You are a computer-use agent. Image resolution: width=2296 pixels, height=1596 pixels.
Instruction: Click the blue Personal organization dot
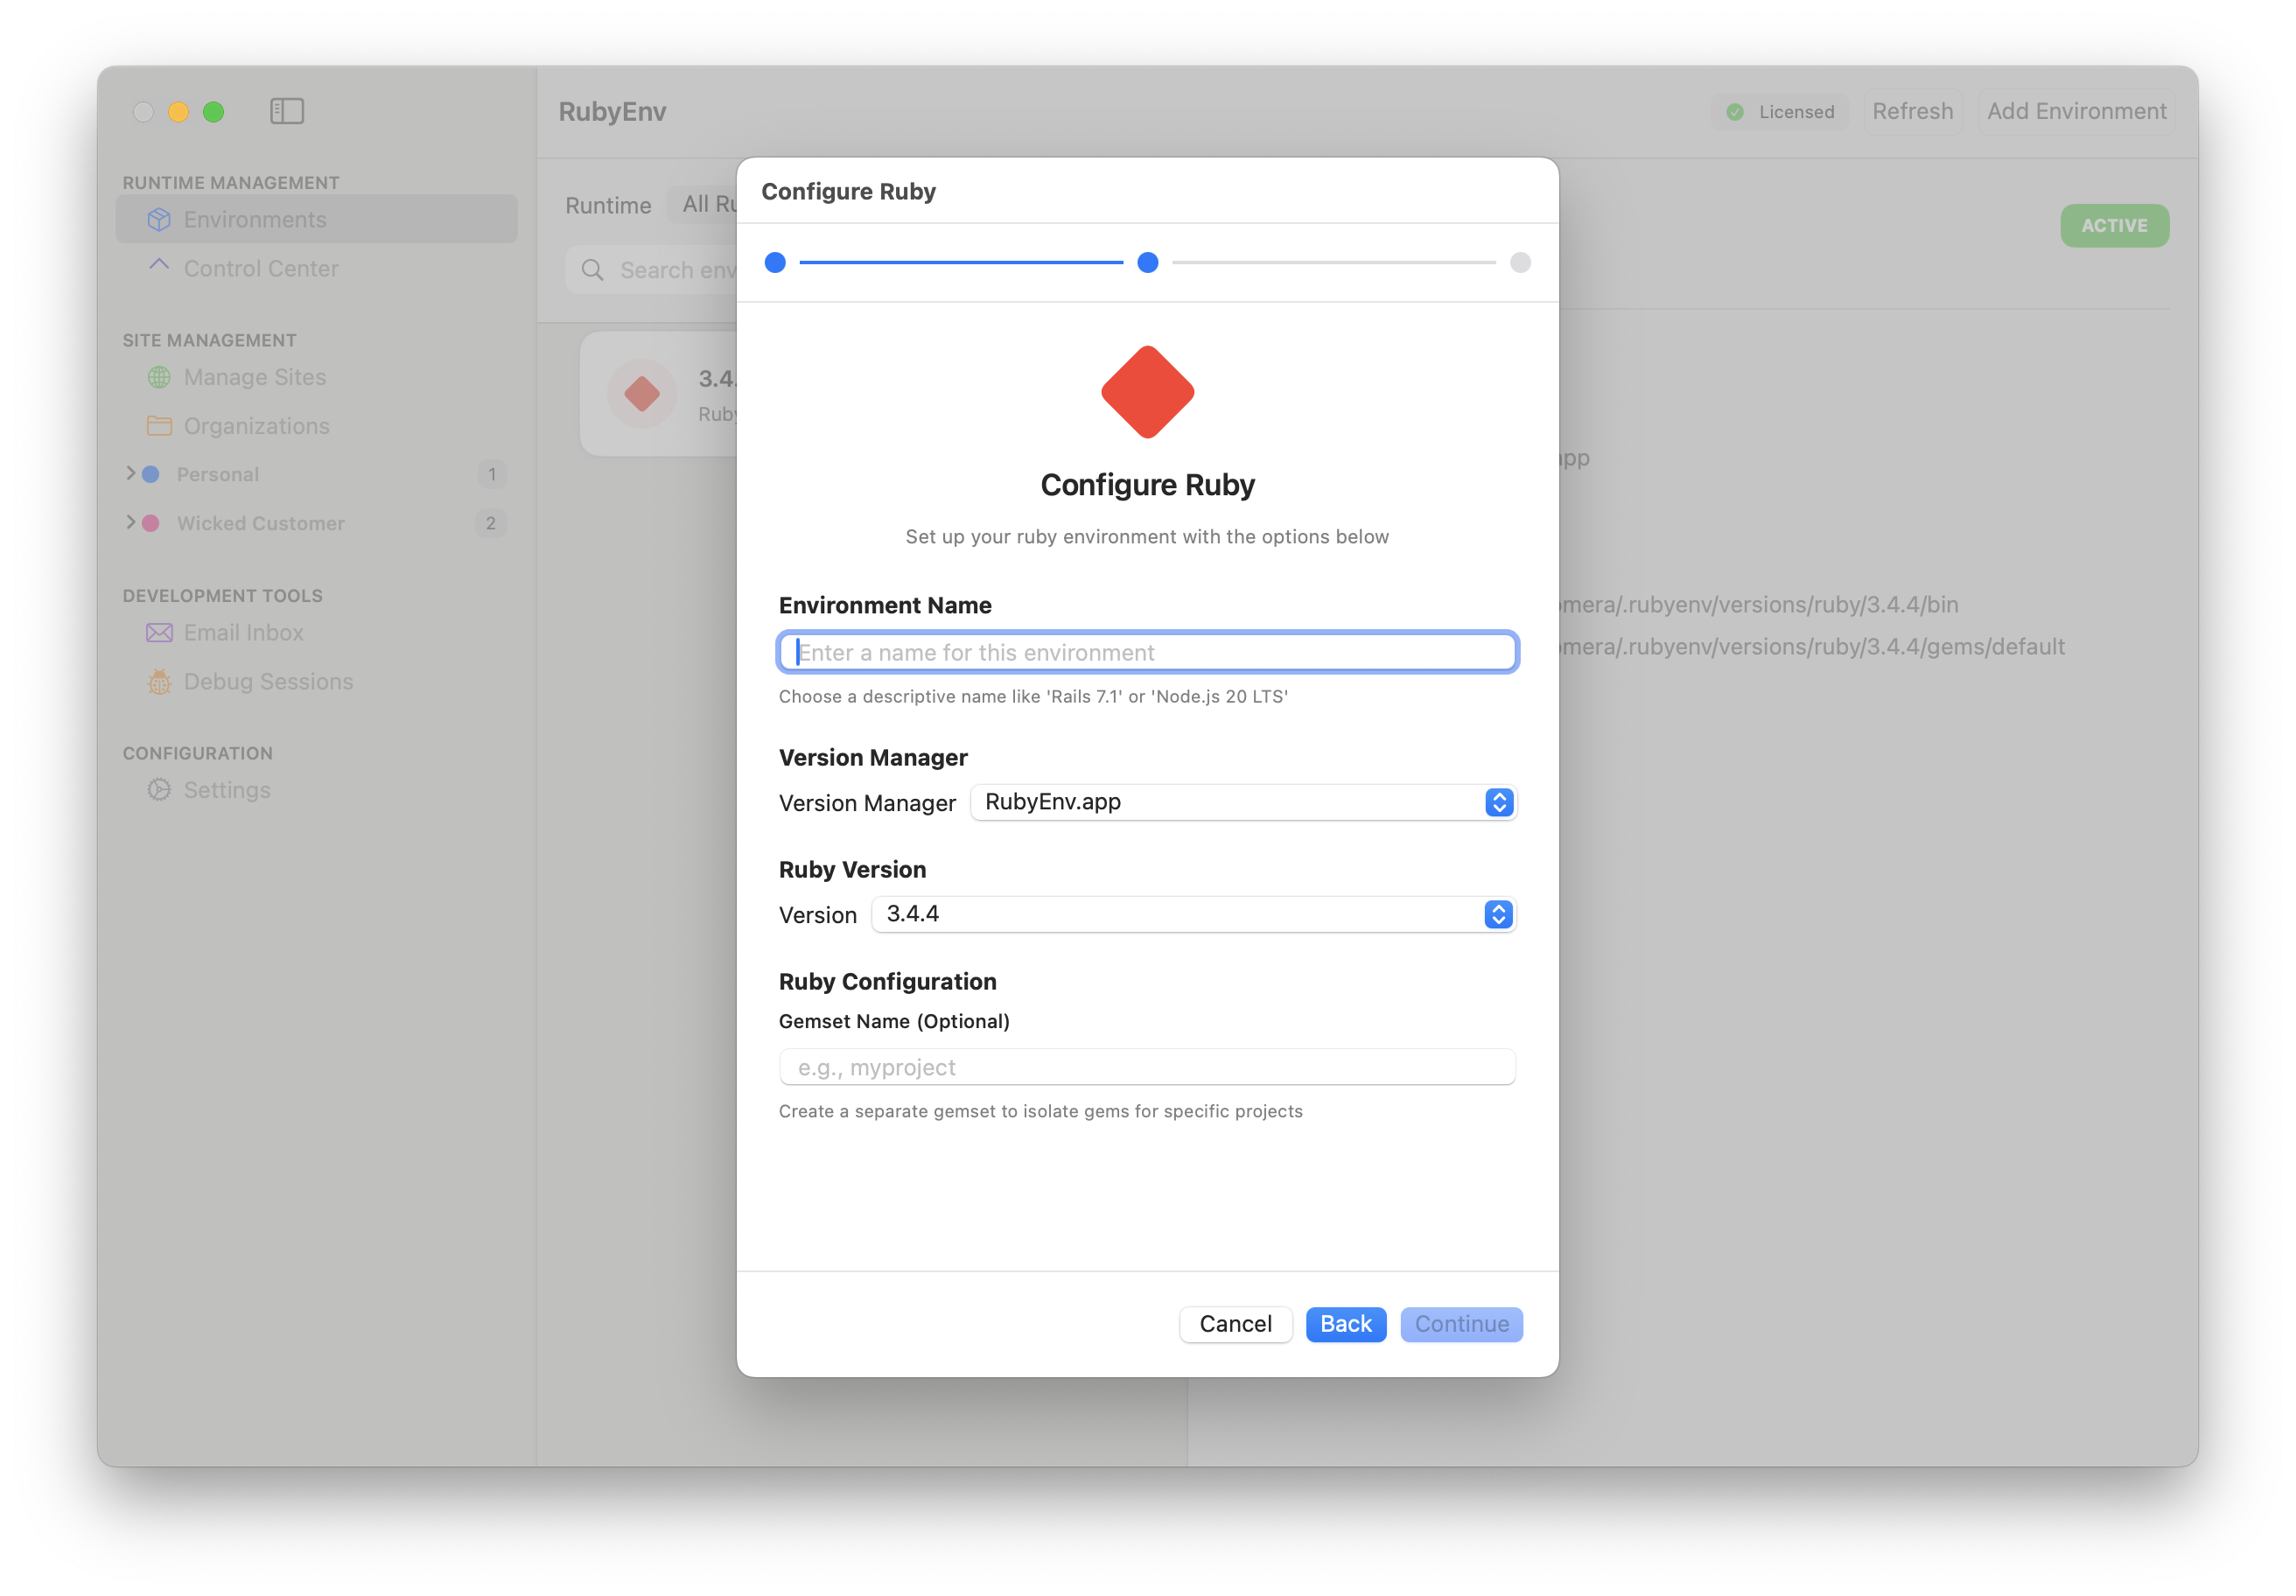point(151,474)
